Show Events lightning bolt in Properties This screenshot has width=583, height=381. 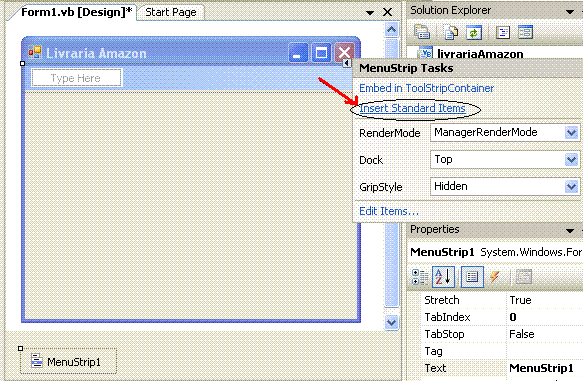coord(495,277)
